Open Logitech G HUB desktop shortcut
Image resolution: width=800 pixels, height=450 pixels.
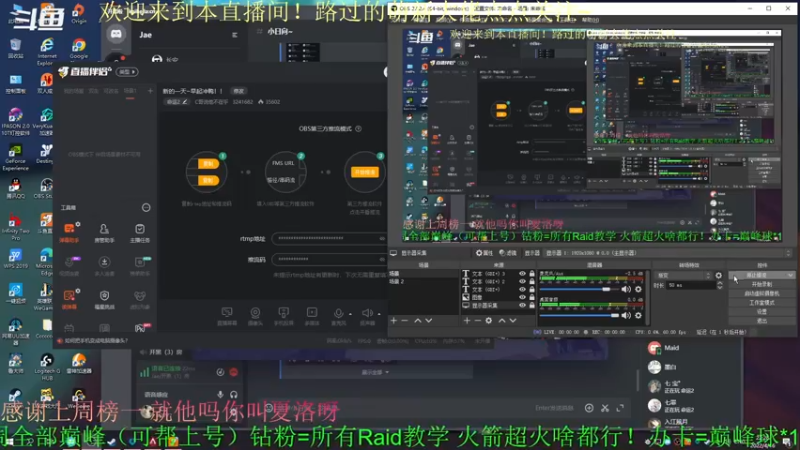tap(46, 367)
